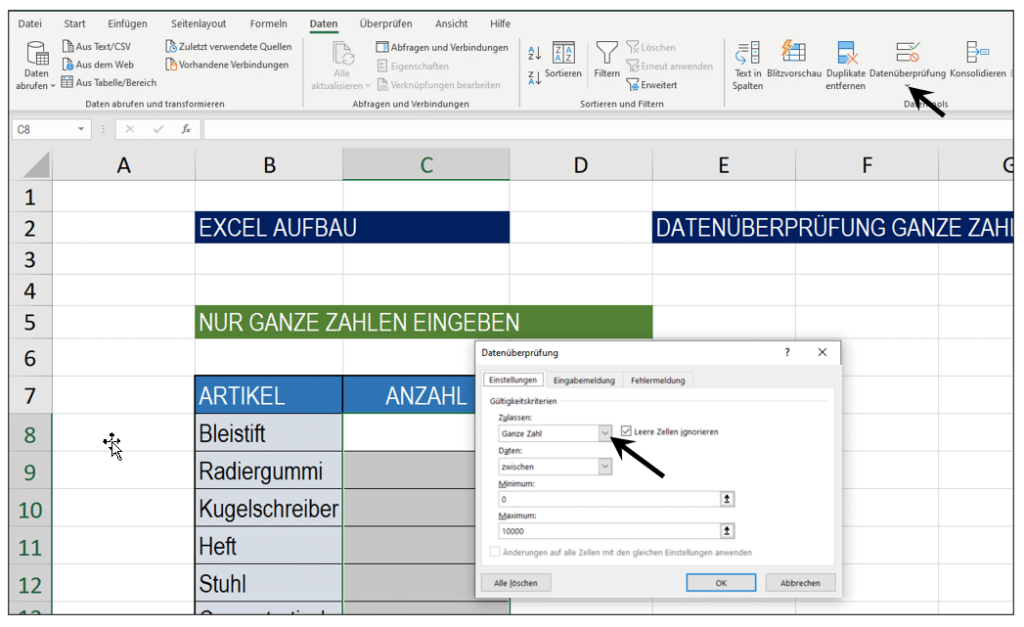1024x627 pixels.
Task: Tick Änderungen auf alle Zellen anwenden checkbox
Action: click(x=495, y=552)
